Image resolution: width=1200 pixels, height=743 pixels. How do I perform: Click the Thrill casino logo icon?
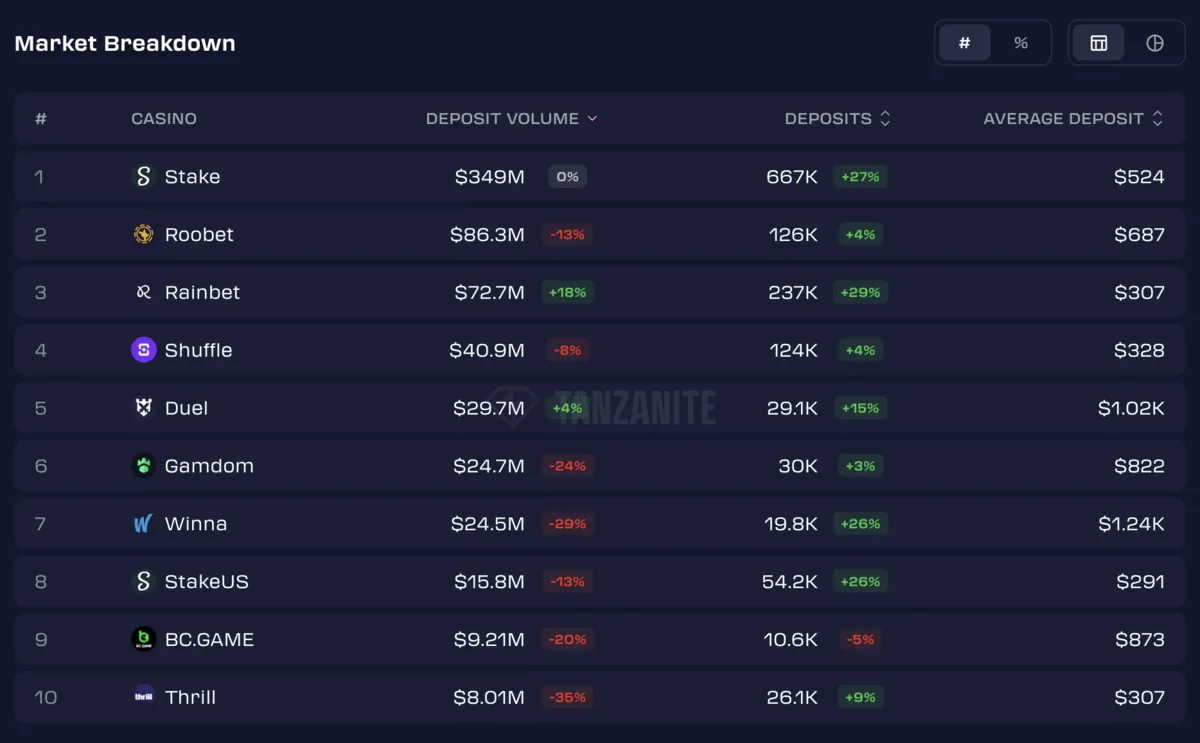tap(143, 697)
